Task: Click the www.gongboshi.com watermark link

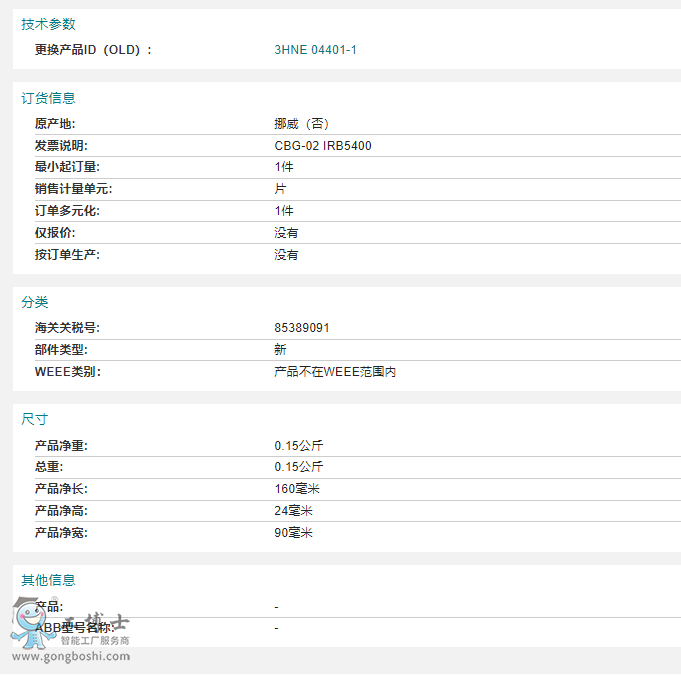Action: 71,657
